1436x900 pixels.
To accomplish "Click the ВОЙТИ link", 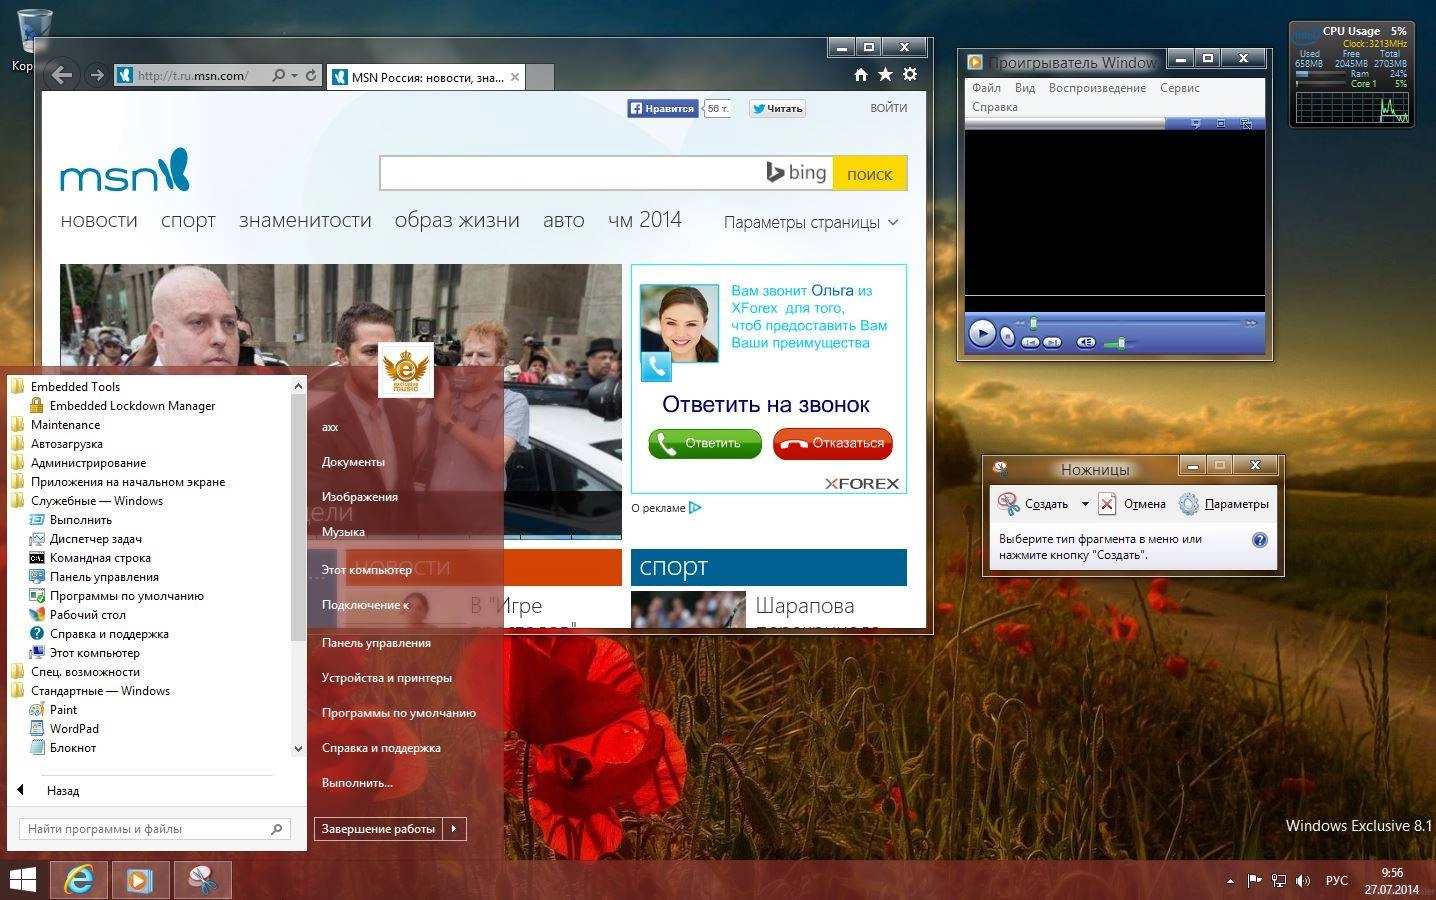I will tap(889, 108).
